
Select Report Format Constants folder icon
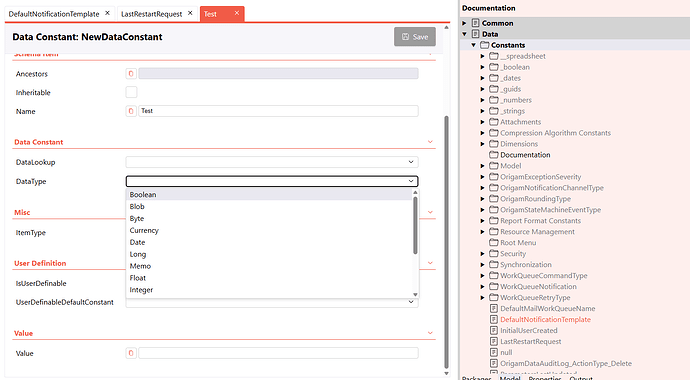494,221
